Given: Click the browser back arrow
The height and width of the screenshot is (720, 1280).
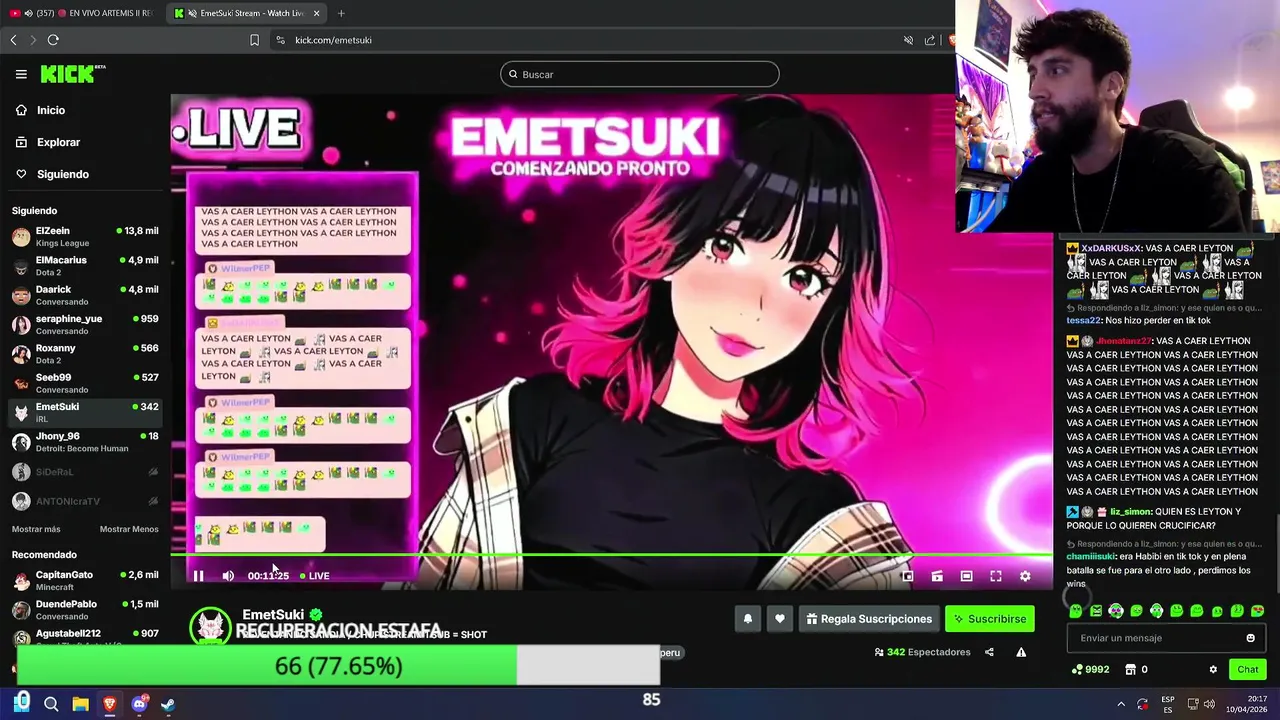Looking at the screenshot, I should click(13, 40).
